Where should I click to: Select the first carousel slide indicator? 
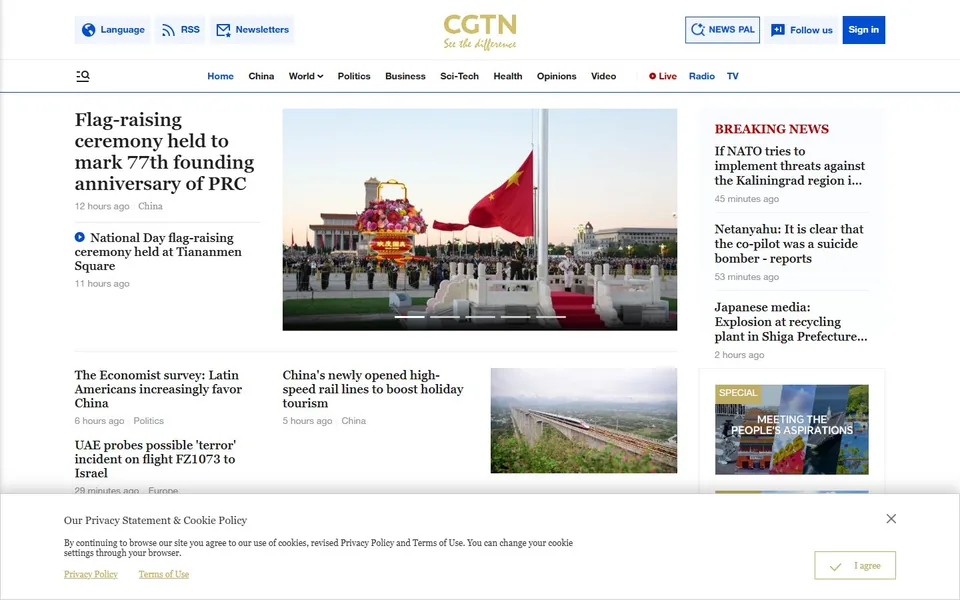point(409,317)
